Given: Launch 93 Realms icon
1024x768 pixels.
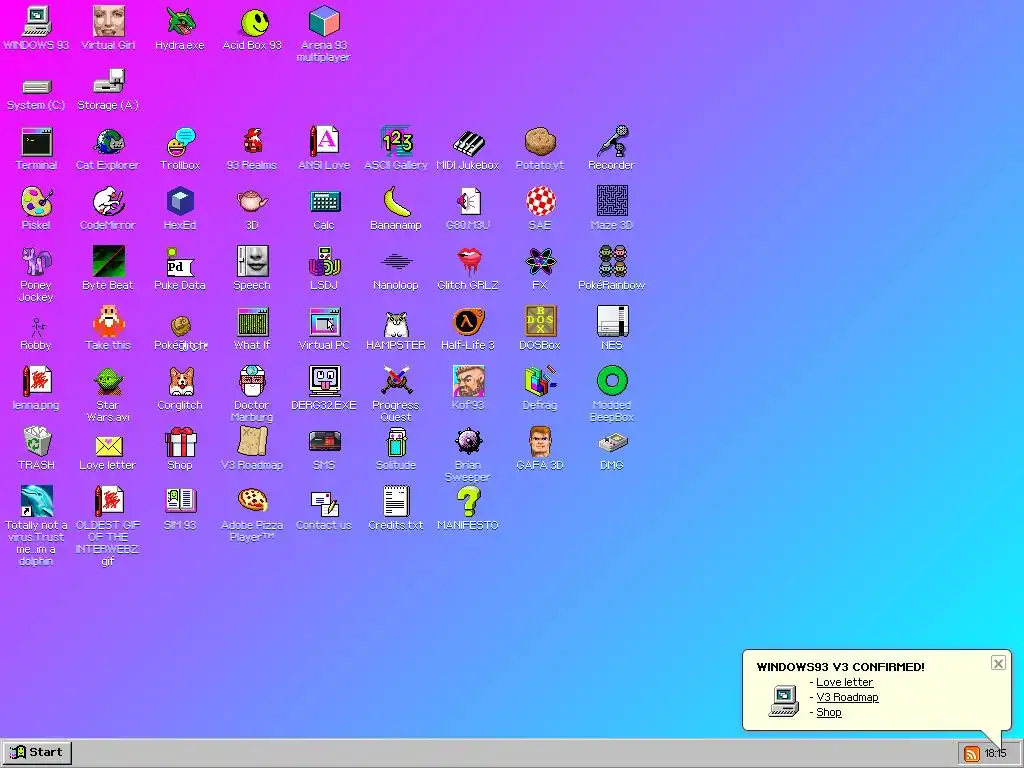Looking at the screenshot, I should point(252,142).
